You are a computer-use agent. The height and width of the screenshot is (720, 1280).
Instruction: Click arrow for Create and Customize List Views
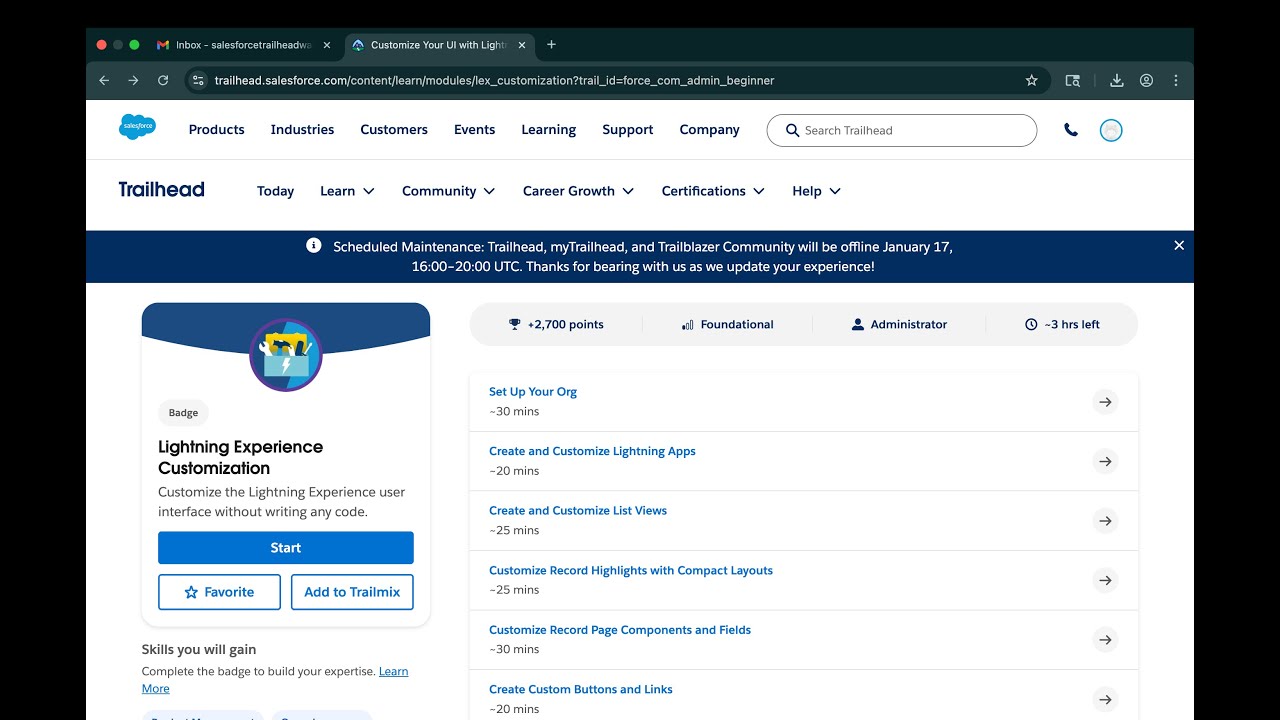click(1105, 521)
